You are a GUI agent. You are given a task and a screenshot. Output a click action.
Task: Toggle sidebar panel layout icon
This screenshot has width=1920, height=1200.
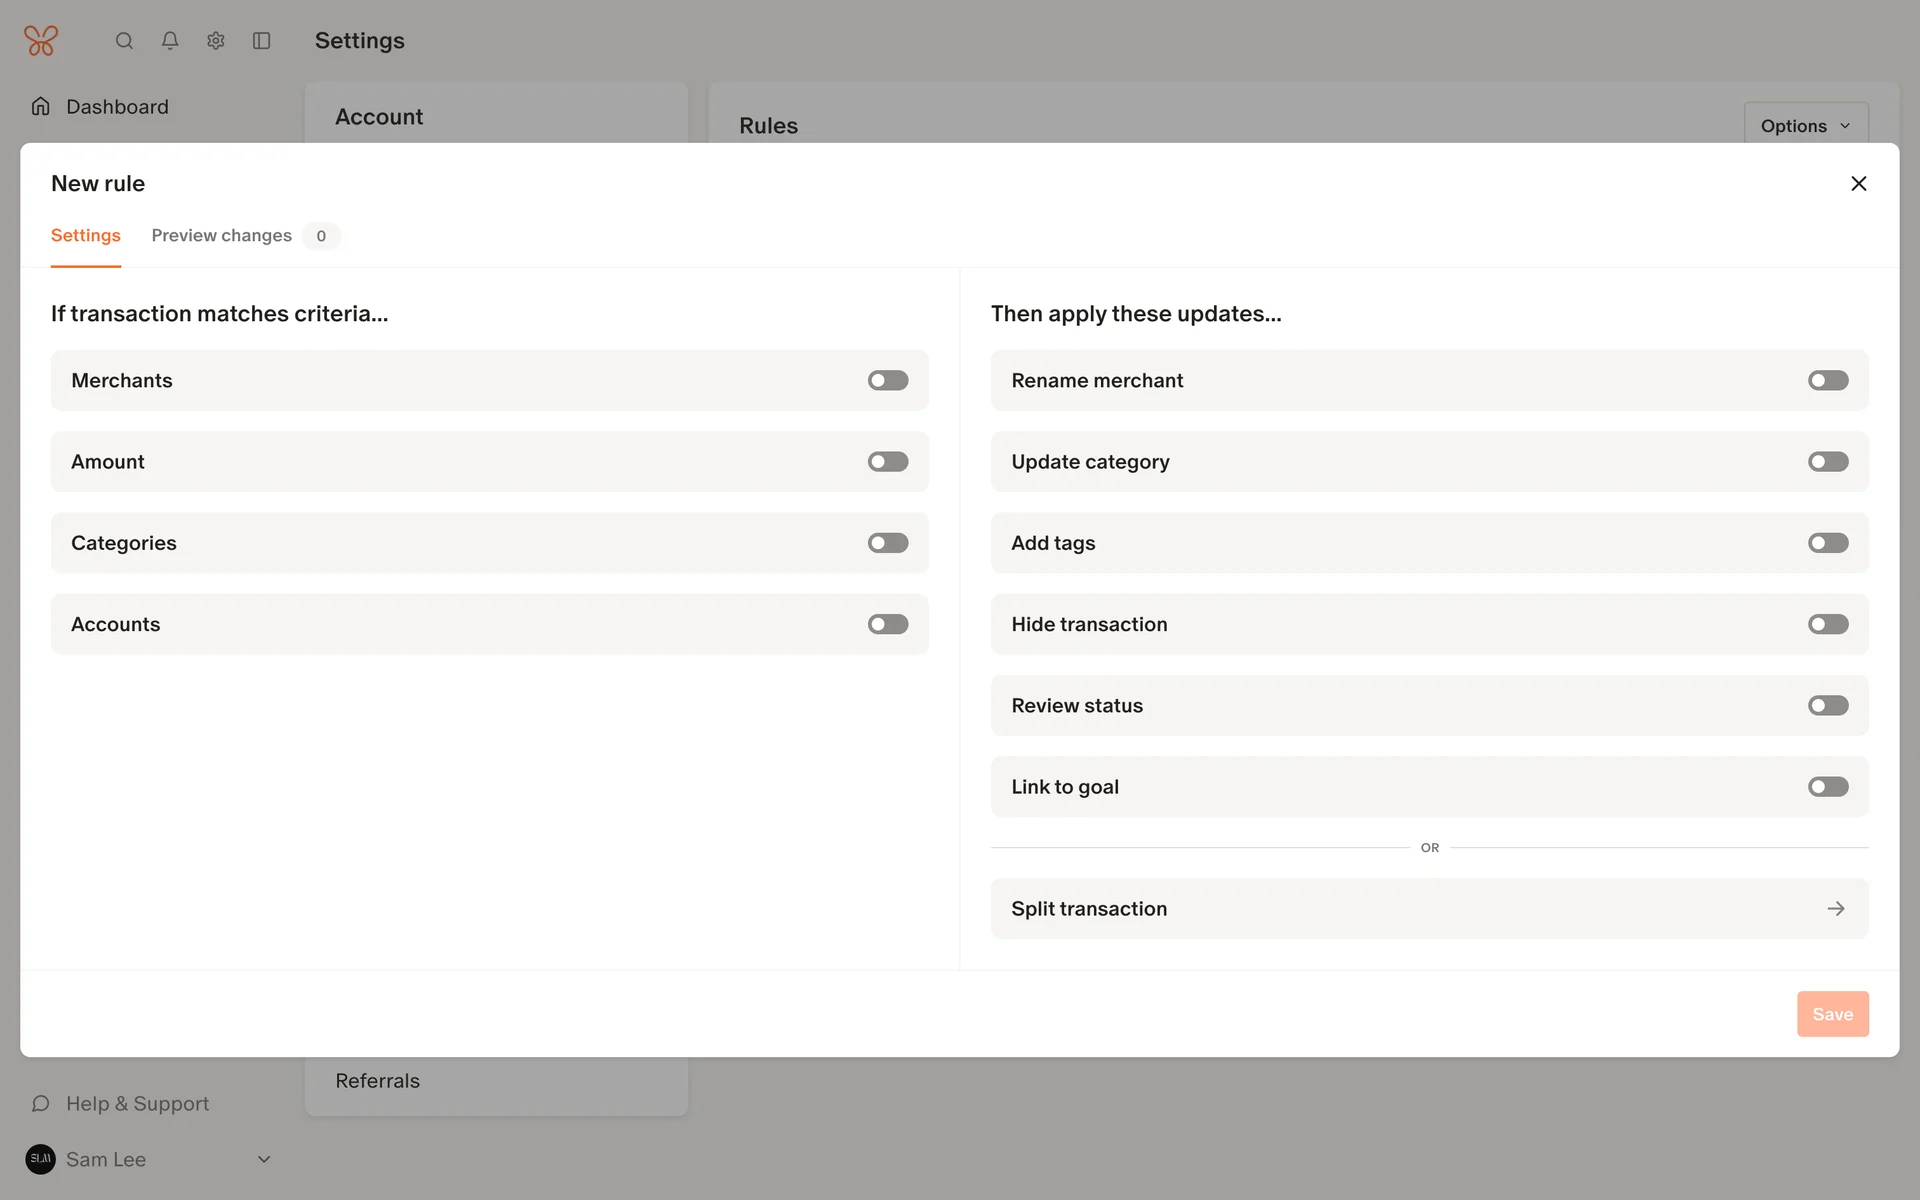(262, 41)
